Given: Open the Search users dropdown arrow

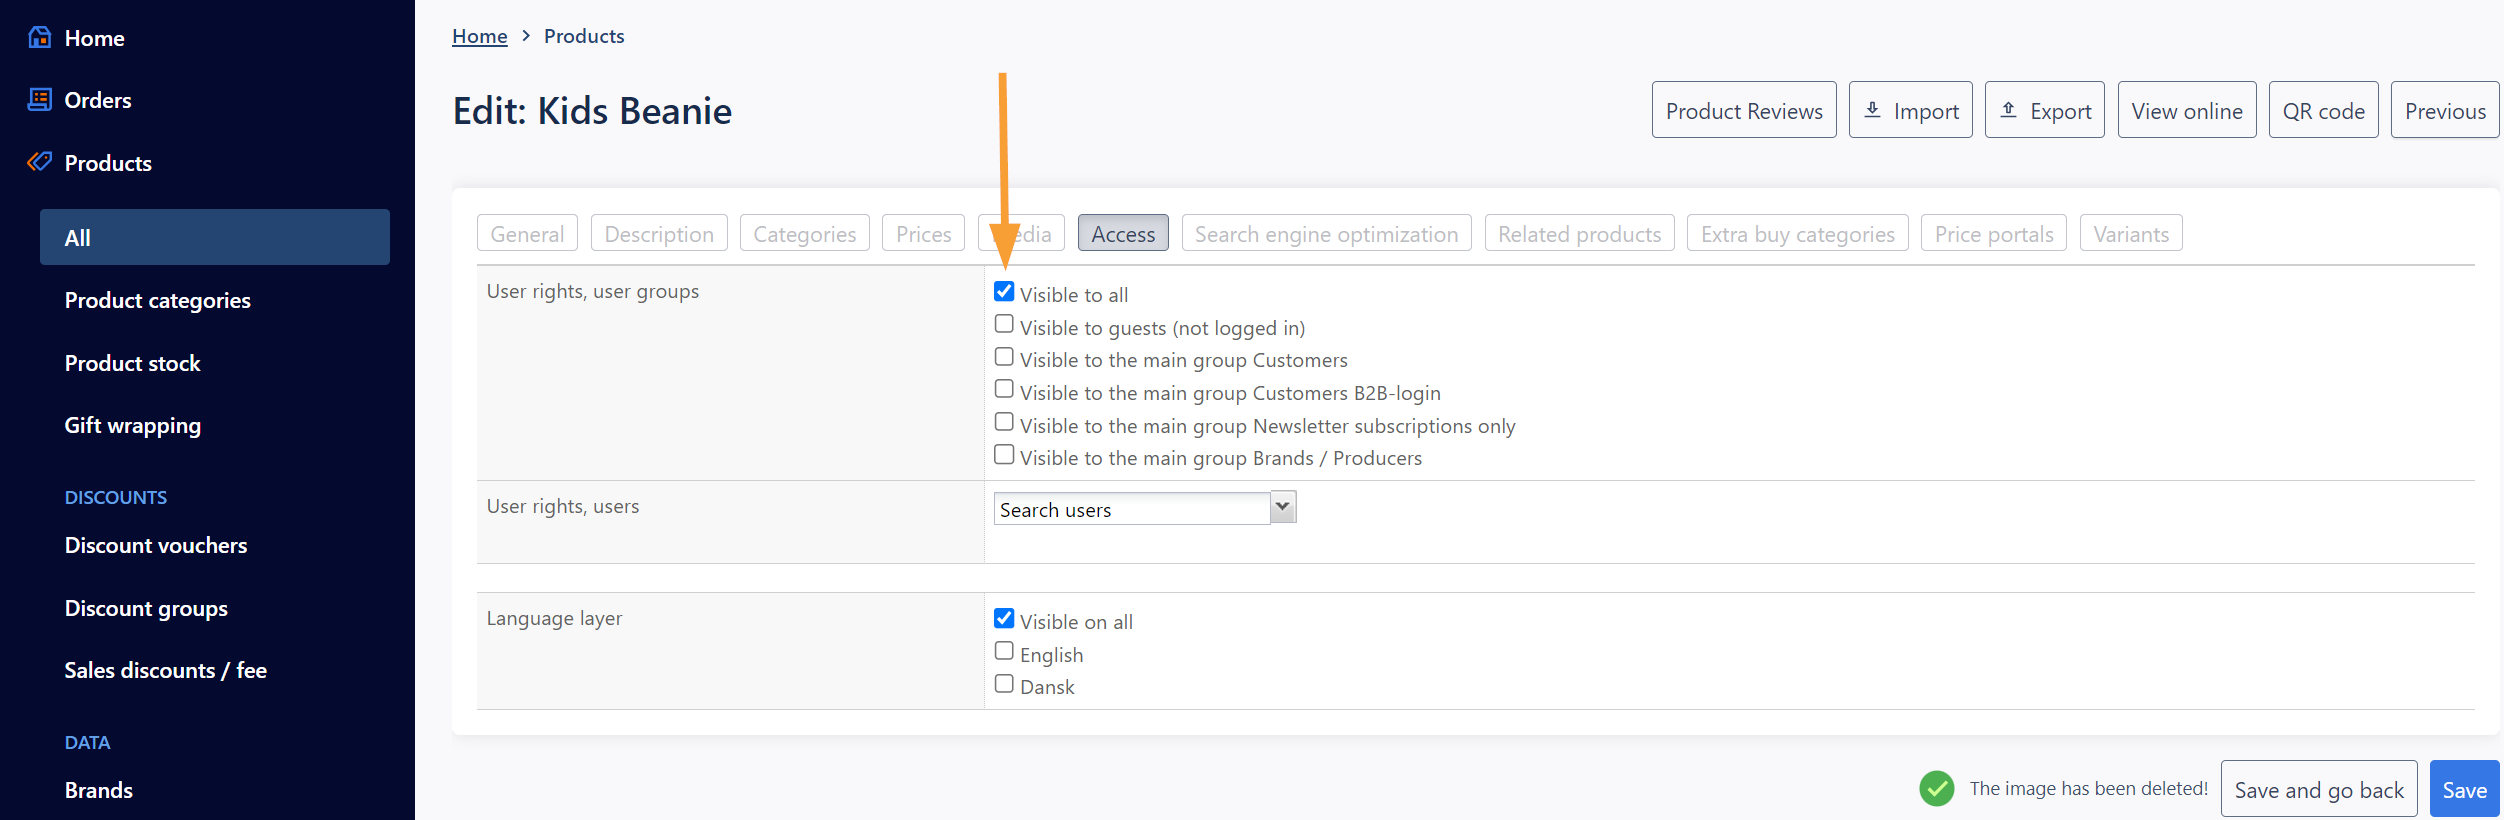Looking at the screenshot, I should click(1283, 507).
